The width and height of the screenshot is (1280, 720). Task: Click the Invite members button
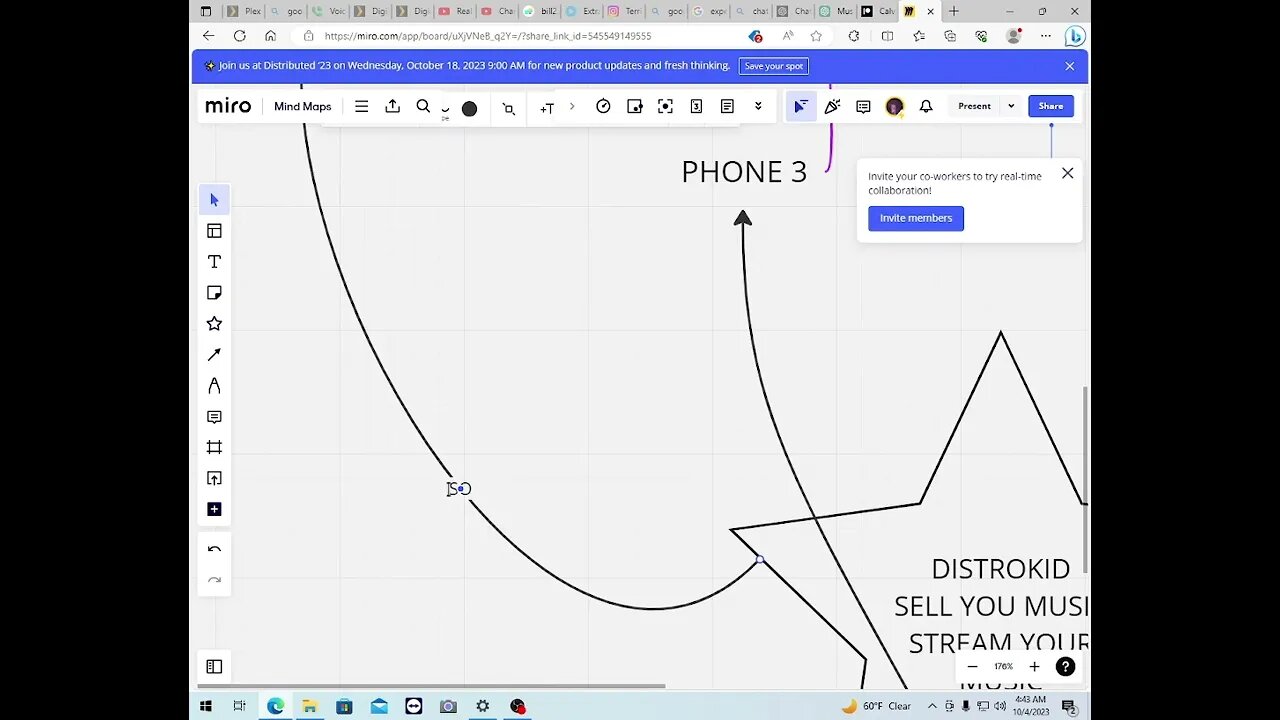tap(916, 218)
